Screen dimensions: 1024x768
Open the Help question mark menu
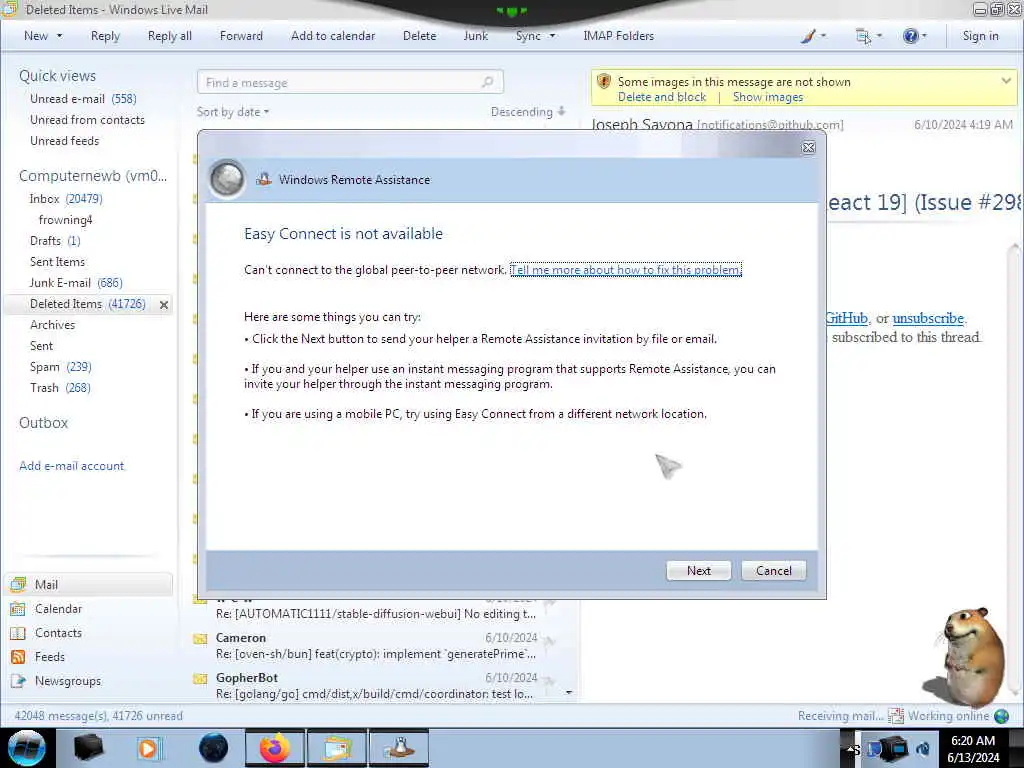tap(914, 36)
